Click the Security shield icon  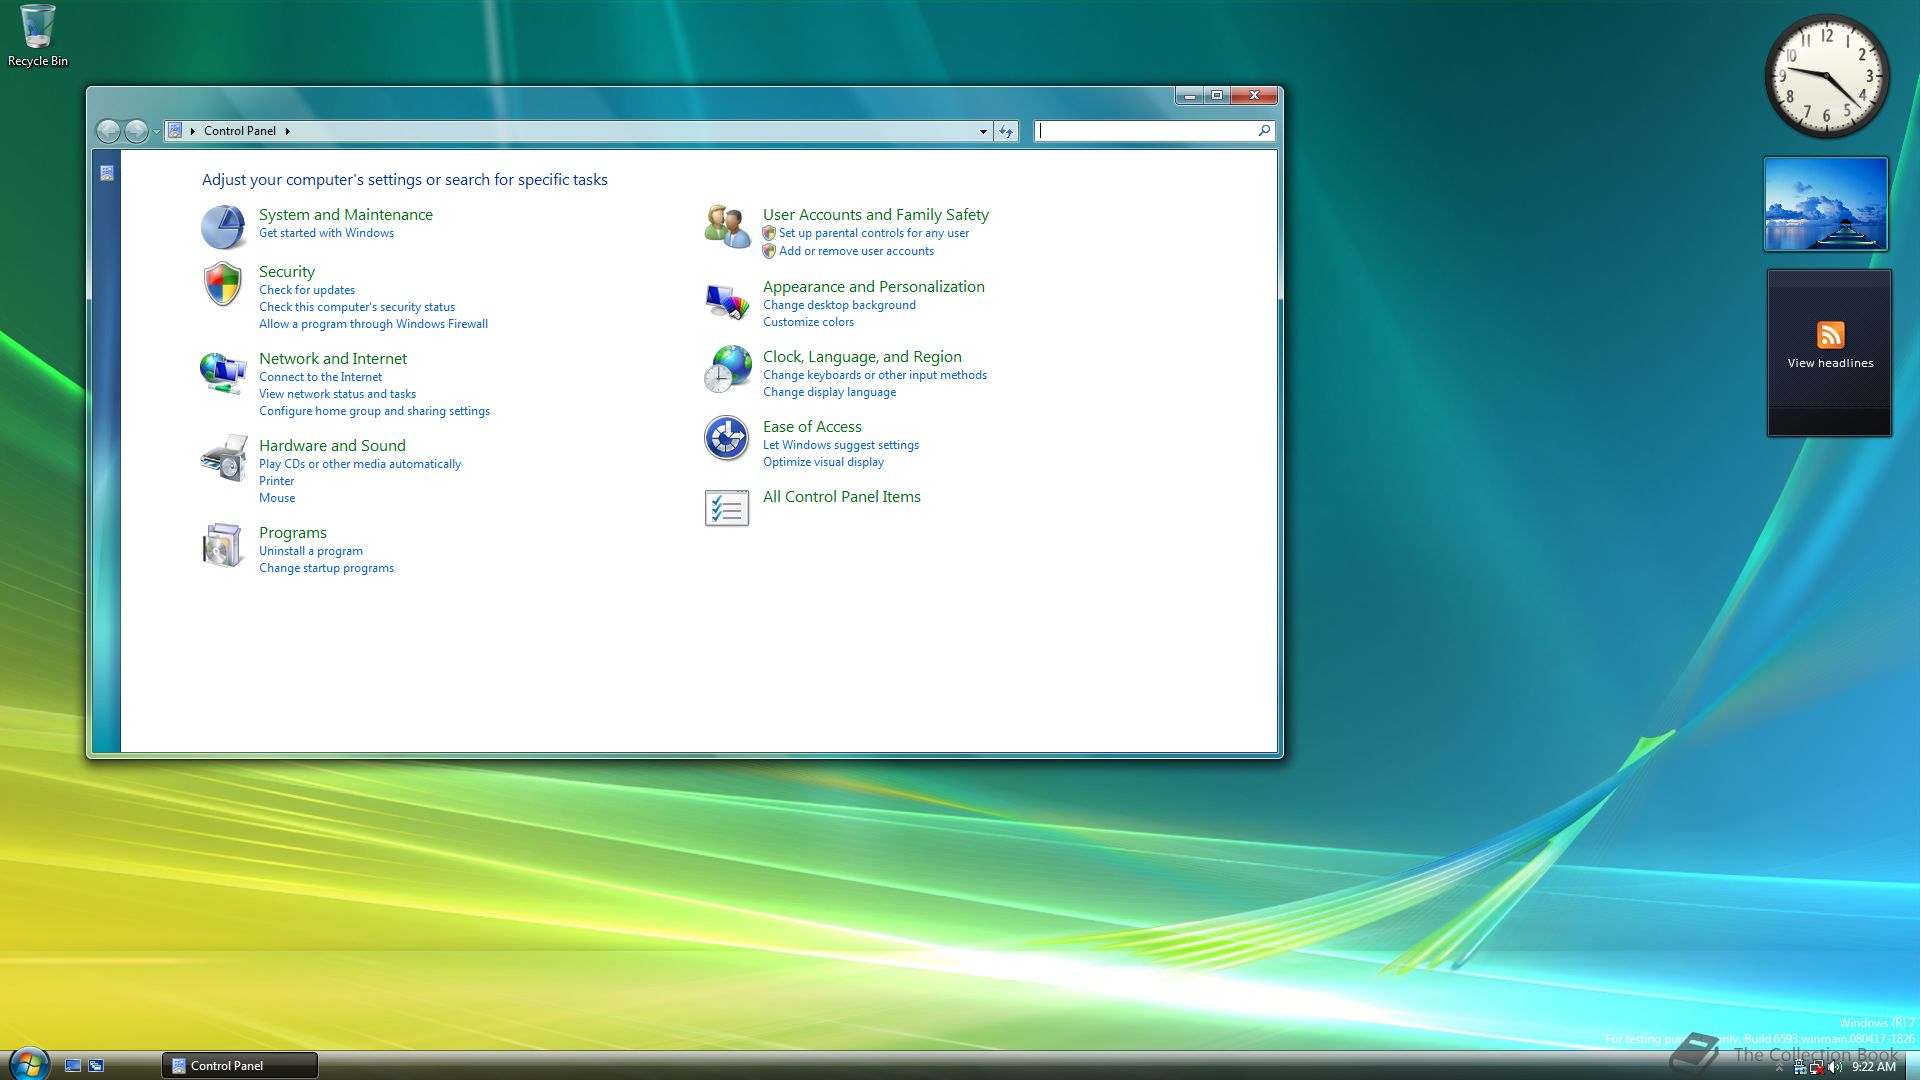coord(223,284)
